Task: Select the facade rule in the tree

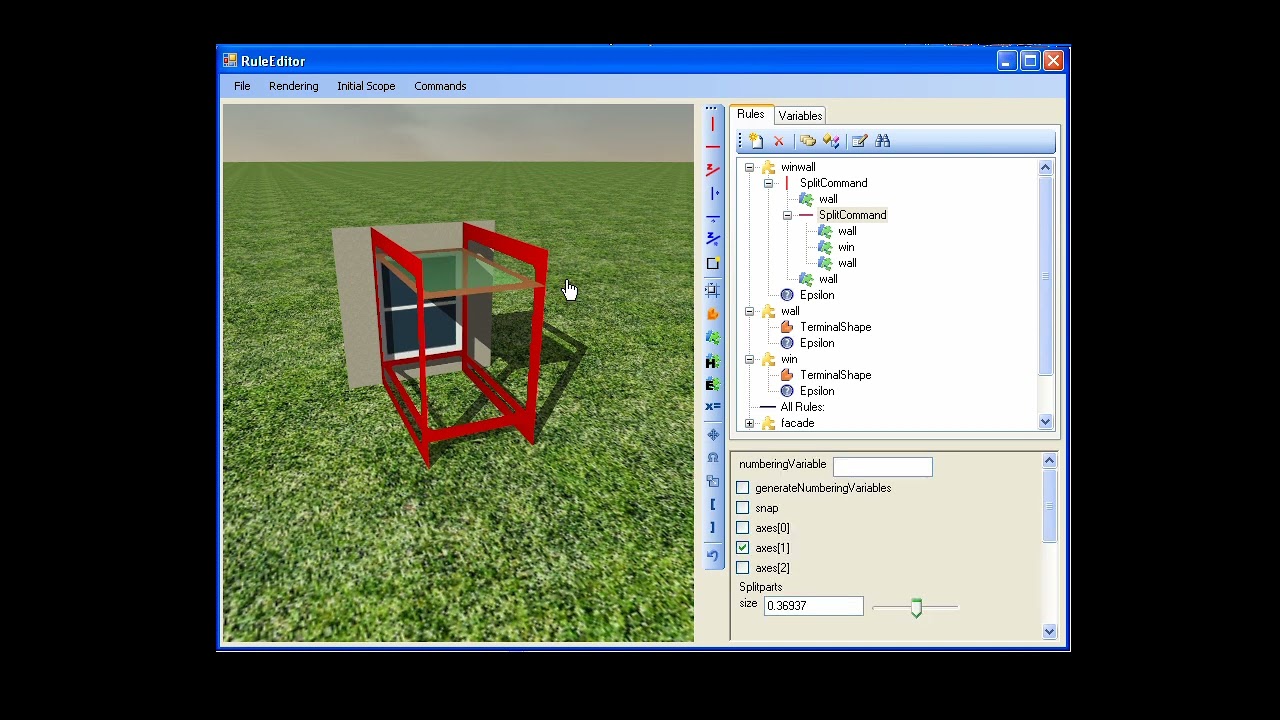Action: coord(797,423)
